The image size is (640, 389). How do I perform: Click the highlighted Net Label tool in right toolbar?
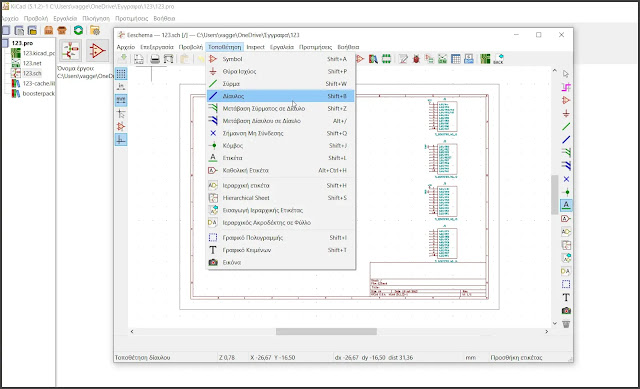pos(566,205)
